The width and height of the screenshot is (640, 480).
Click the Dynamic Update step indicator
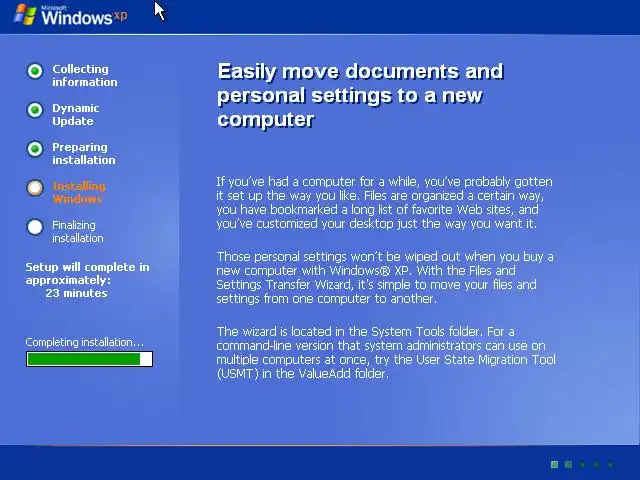tap(35, 110)
